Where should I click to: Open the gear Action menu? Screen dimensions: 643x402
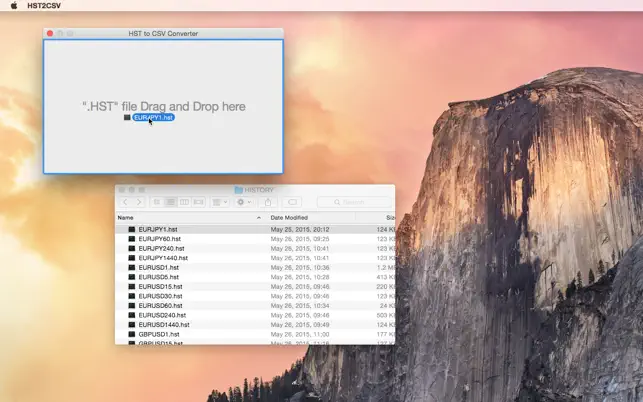click(x=244, y=202)
